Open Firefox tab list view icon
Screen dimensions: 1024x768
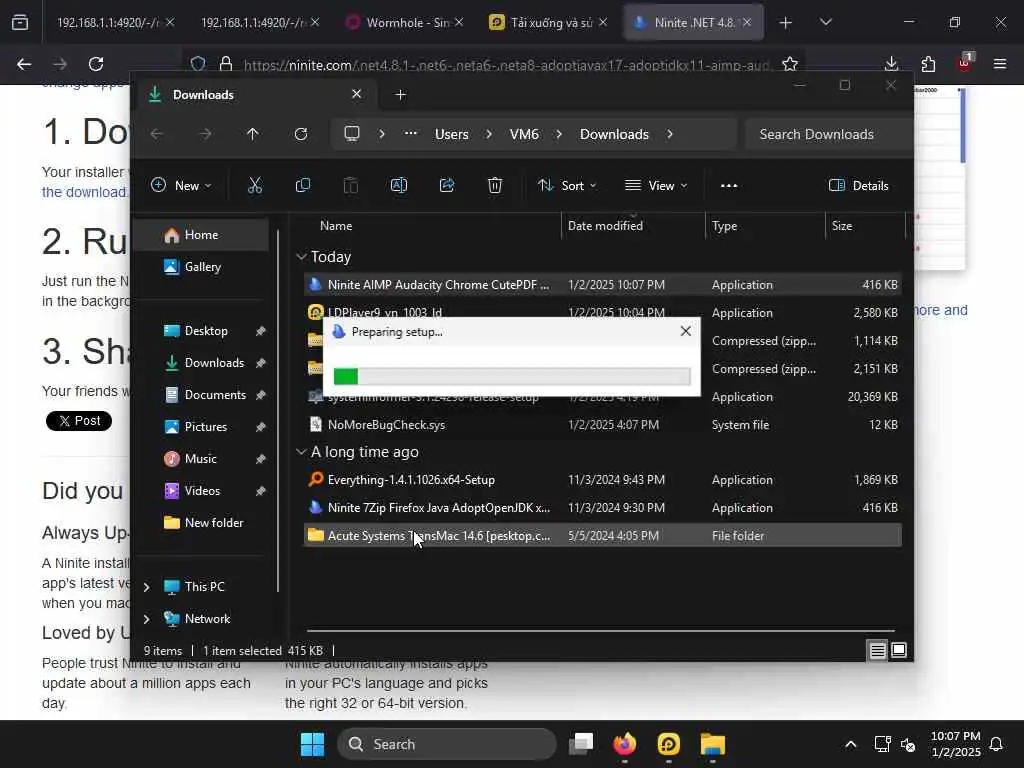pyautogui.click(x=20, y=23)
